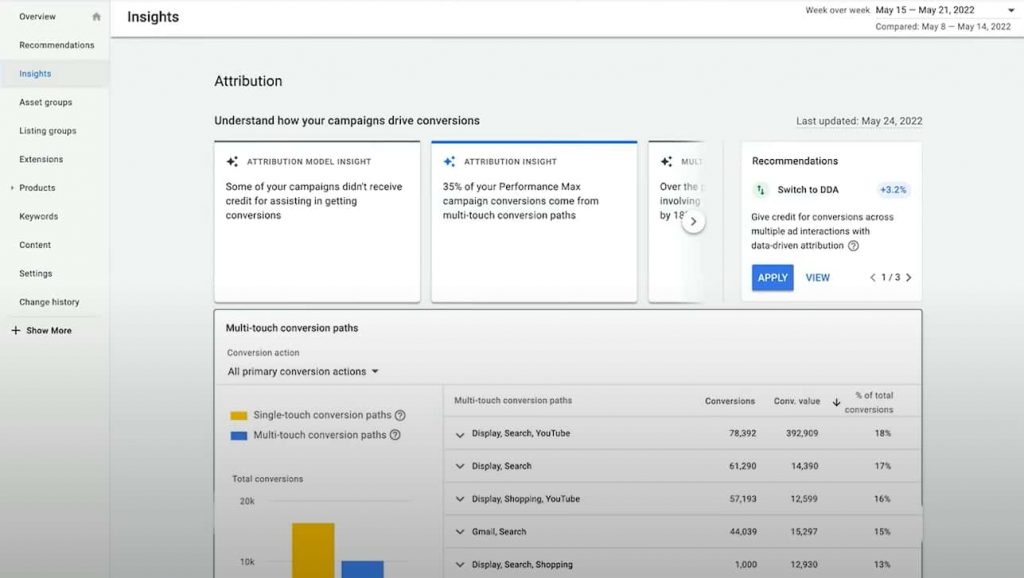Click the Switch to DDA recommendation title

click(808, 190)
